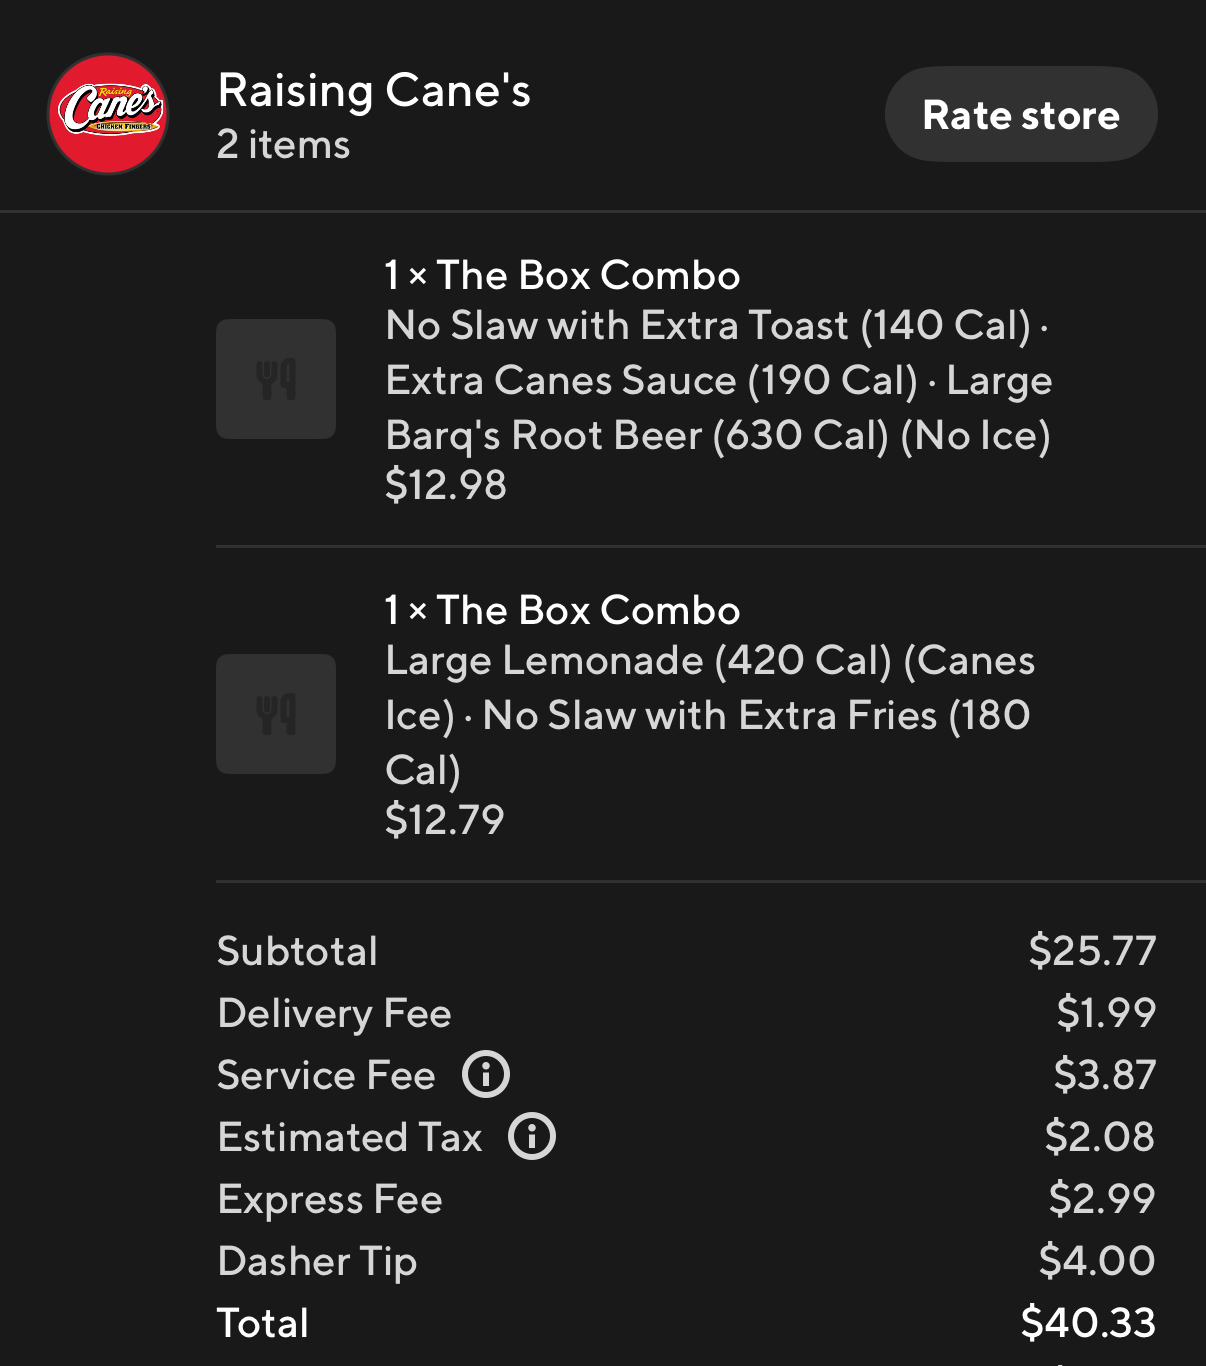Tap the first Box Combo image placeholder
Viewport: 1206px width, 1366px height.
(x=276, y=379)
